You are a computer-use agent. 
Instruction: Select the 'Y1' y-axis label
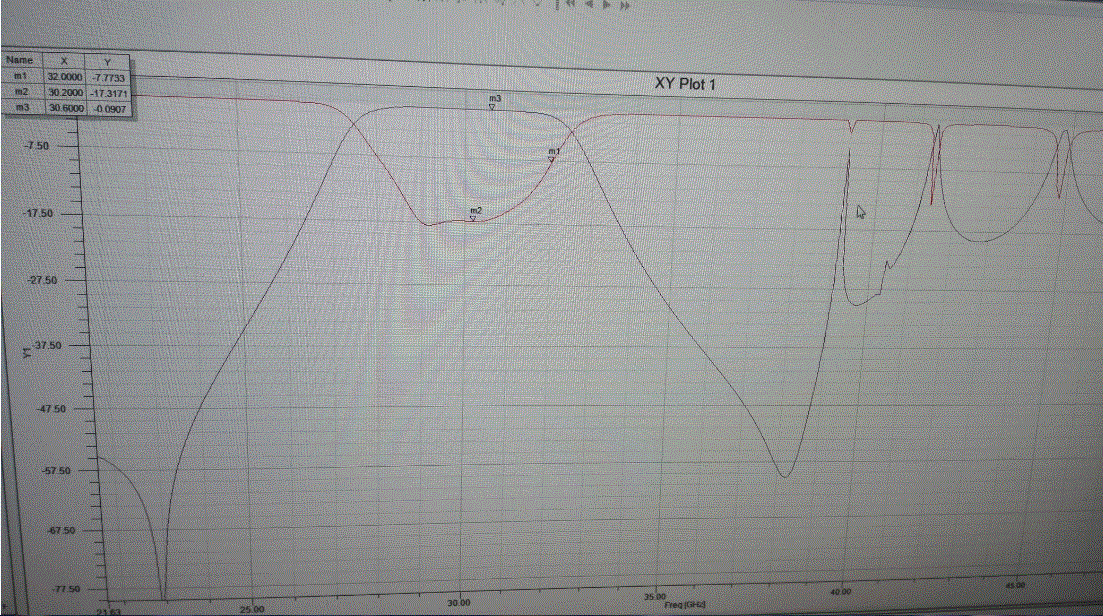point(27,352)
